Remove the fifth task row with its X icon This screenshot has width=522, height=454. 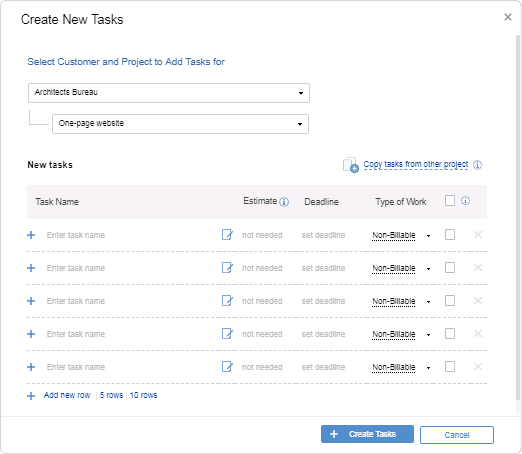[478, 367]
